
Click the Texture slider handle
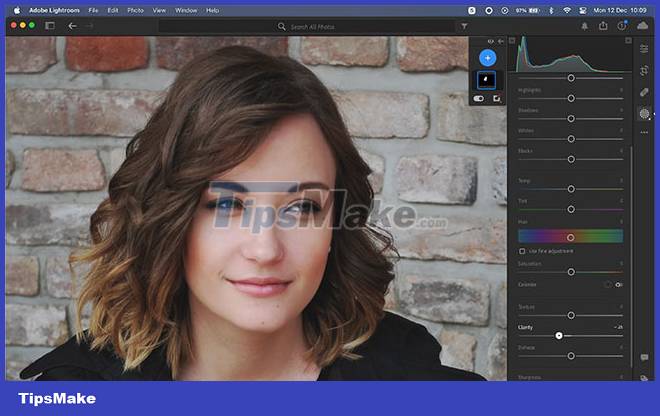(571, 315)
